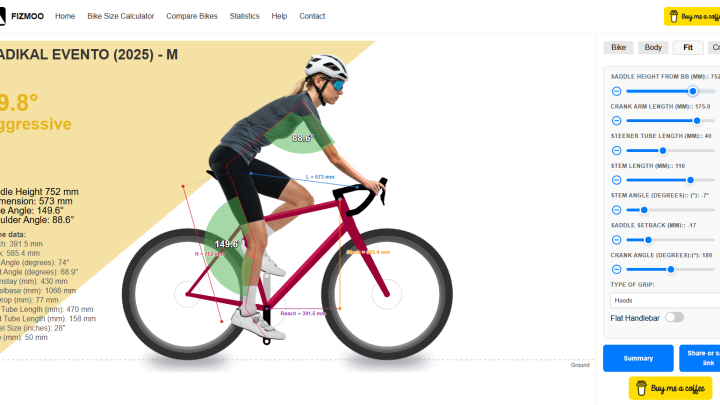Decrease saddle setback with minus icon
The width and height of the screenshot is (720, 405).
coord(616,240)
